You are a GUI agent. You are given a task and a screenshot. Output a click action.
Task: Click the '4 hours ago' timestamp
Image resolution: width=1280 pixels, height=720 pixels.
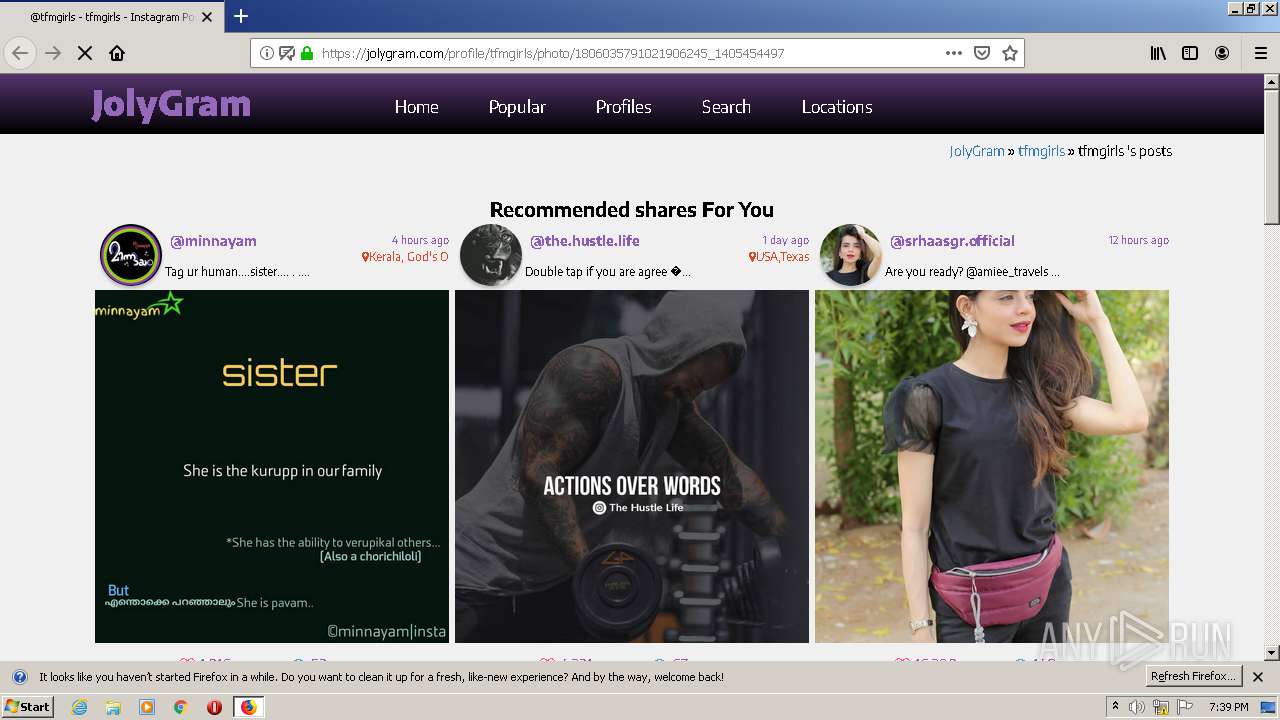(x=420, y=240)
